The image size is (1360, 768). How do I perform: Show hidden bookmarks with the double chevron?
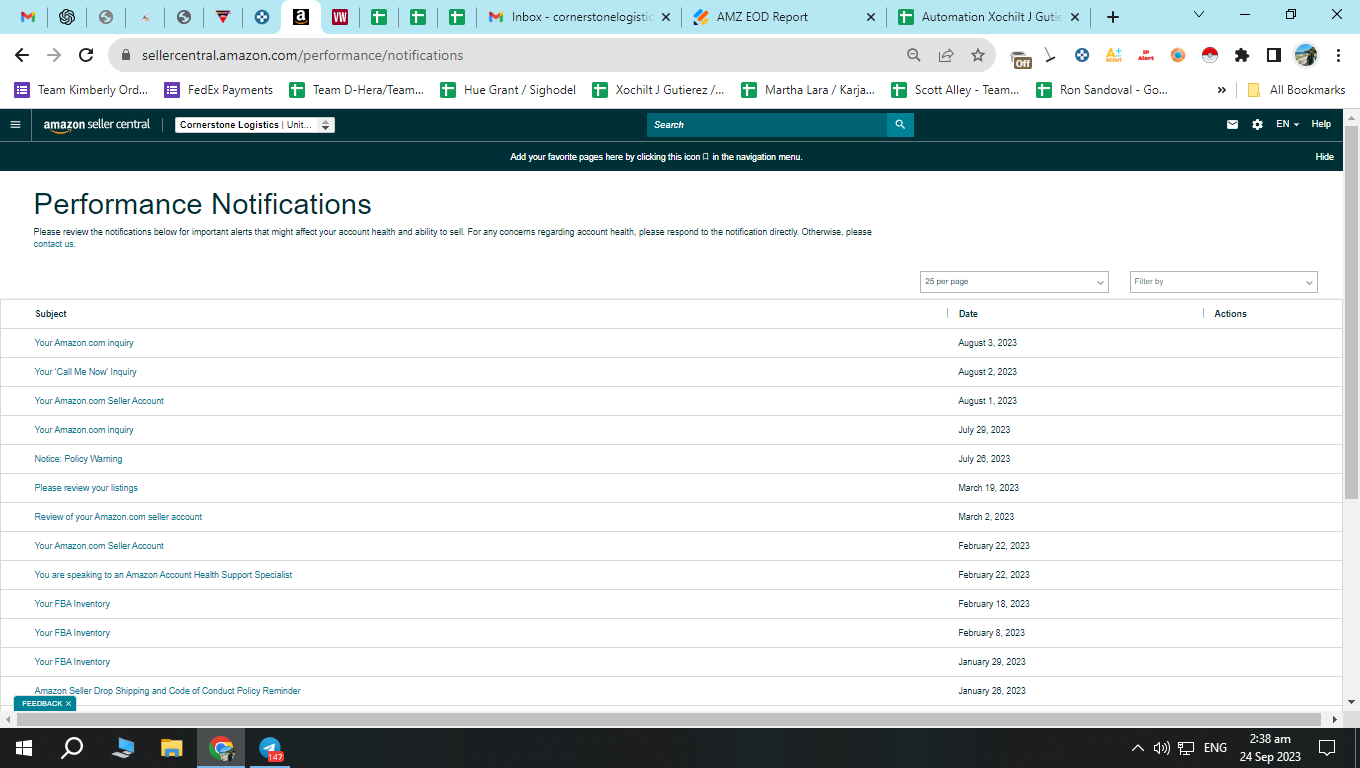tap(1221, 90)
